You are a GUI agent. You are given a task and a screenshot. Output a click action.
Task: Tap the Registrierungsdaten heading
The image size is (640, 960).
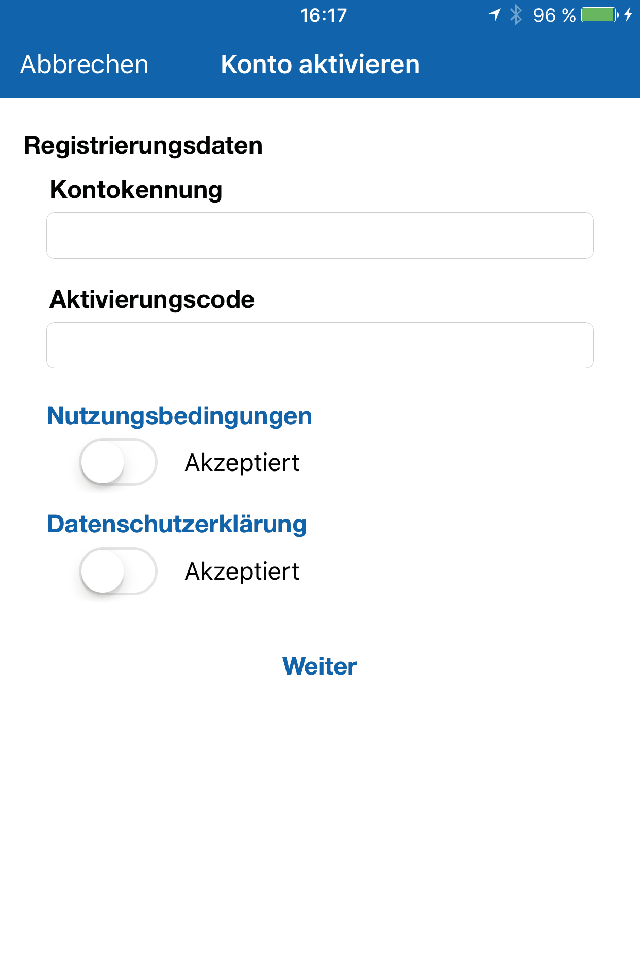[143, 146]
